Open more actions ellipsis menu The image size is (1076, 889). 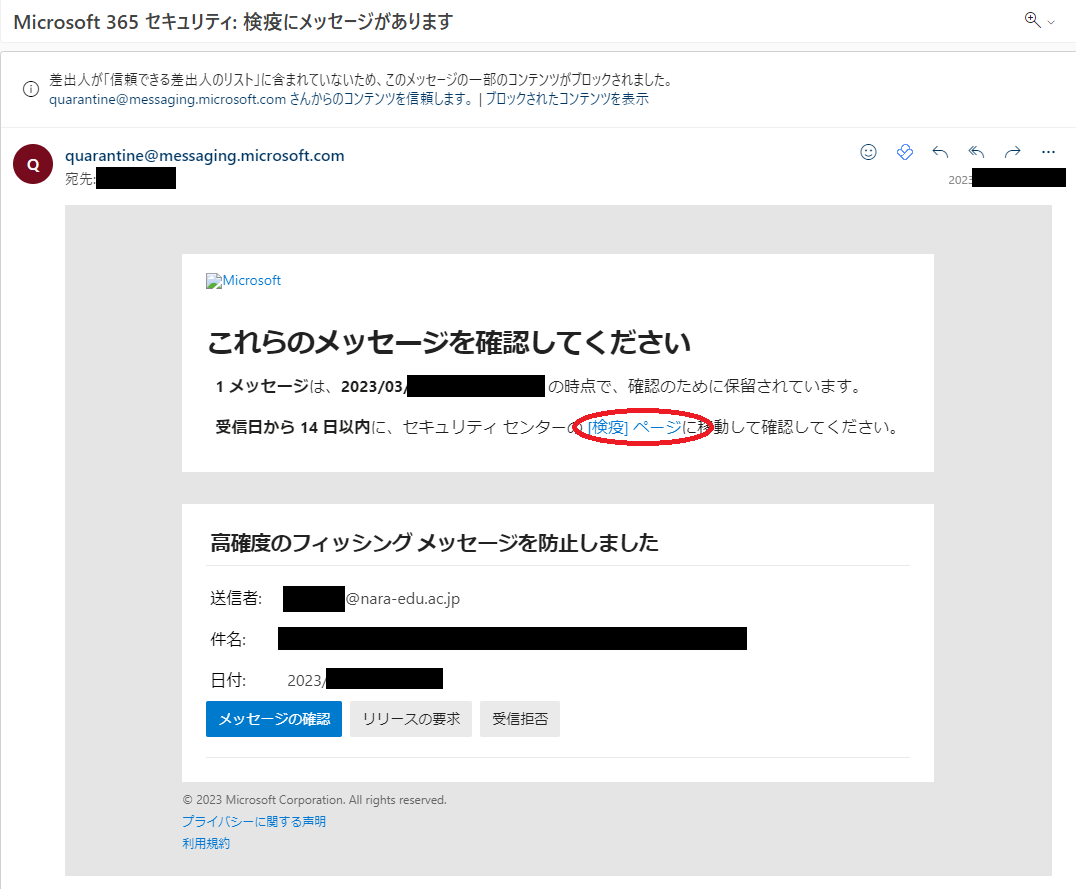[x=1048, y=152]
